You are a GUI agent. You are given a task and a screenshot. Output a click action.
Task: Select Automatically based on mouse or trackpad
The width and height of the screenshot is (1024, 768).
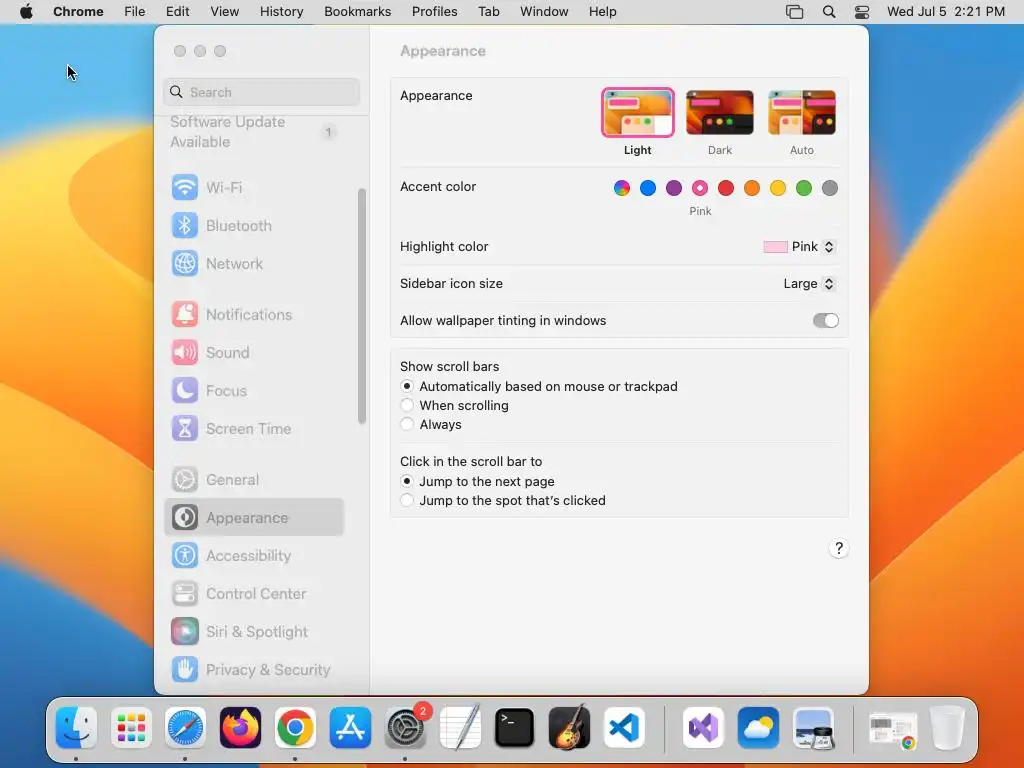(x=407, y=387)
